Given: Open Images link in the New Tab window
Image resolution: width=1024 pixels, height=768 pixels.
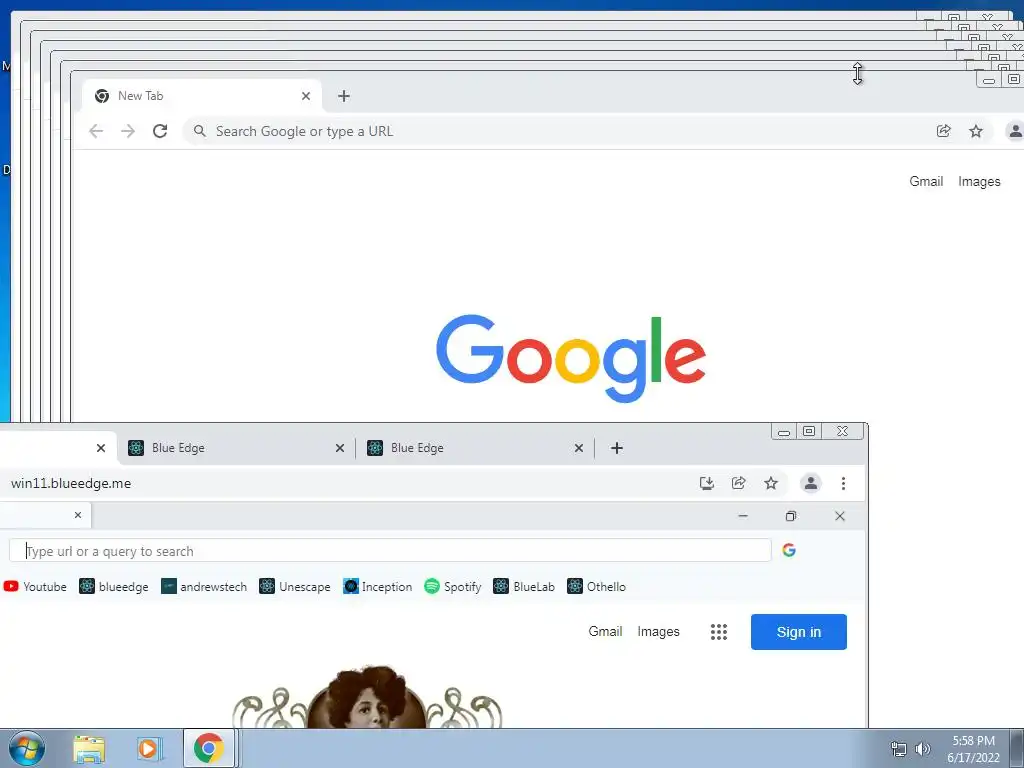Looking at the screenshot, I should (979, 182).
